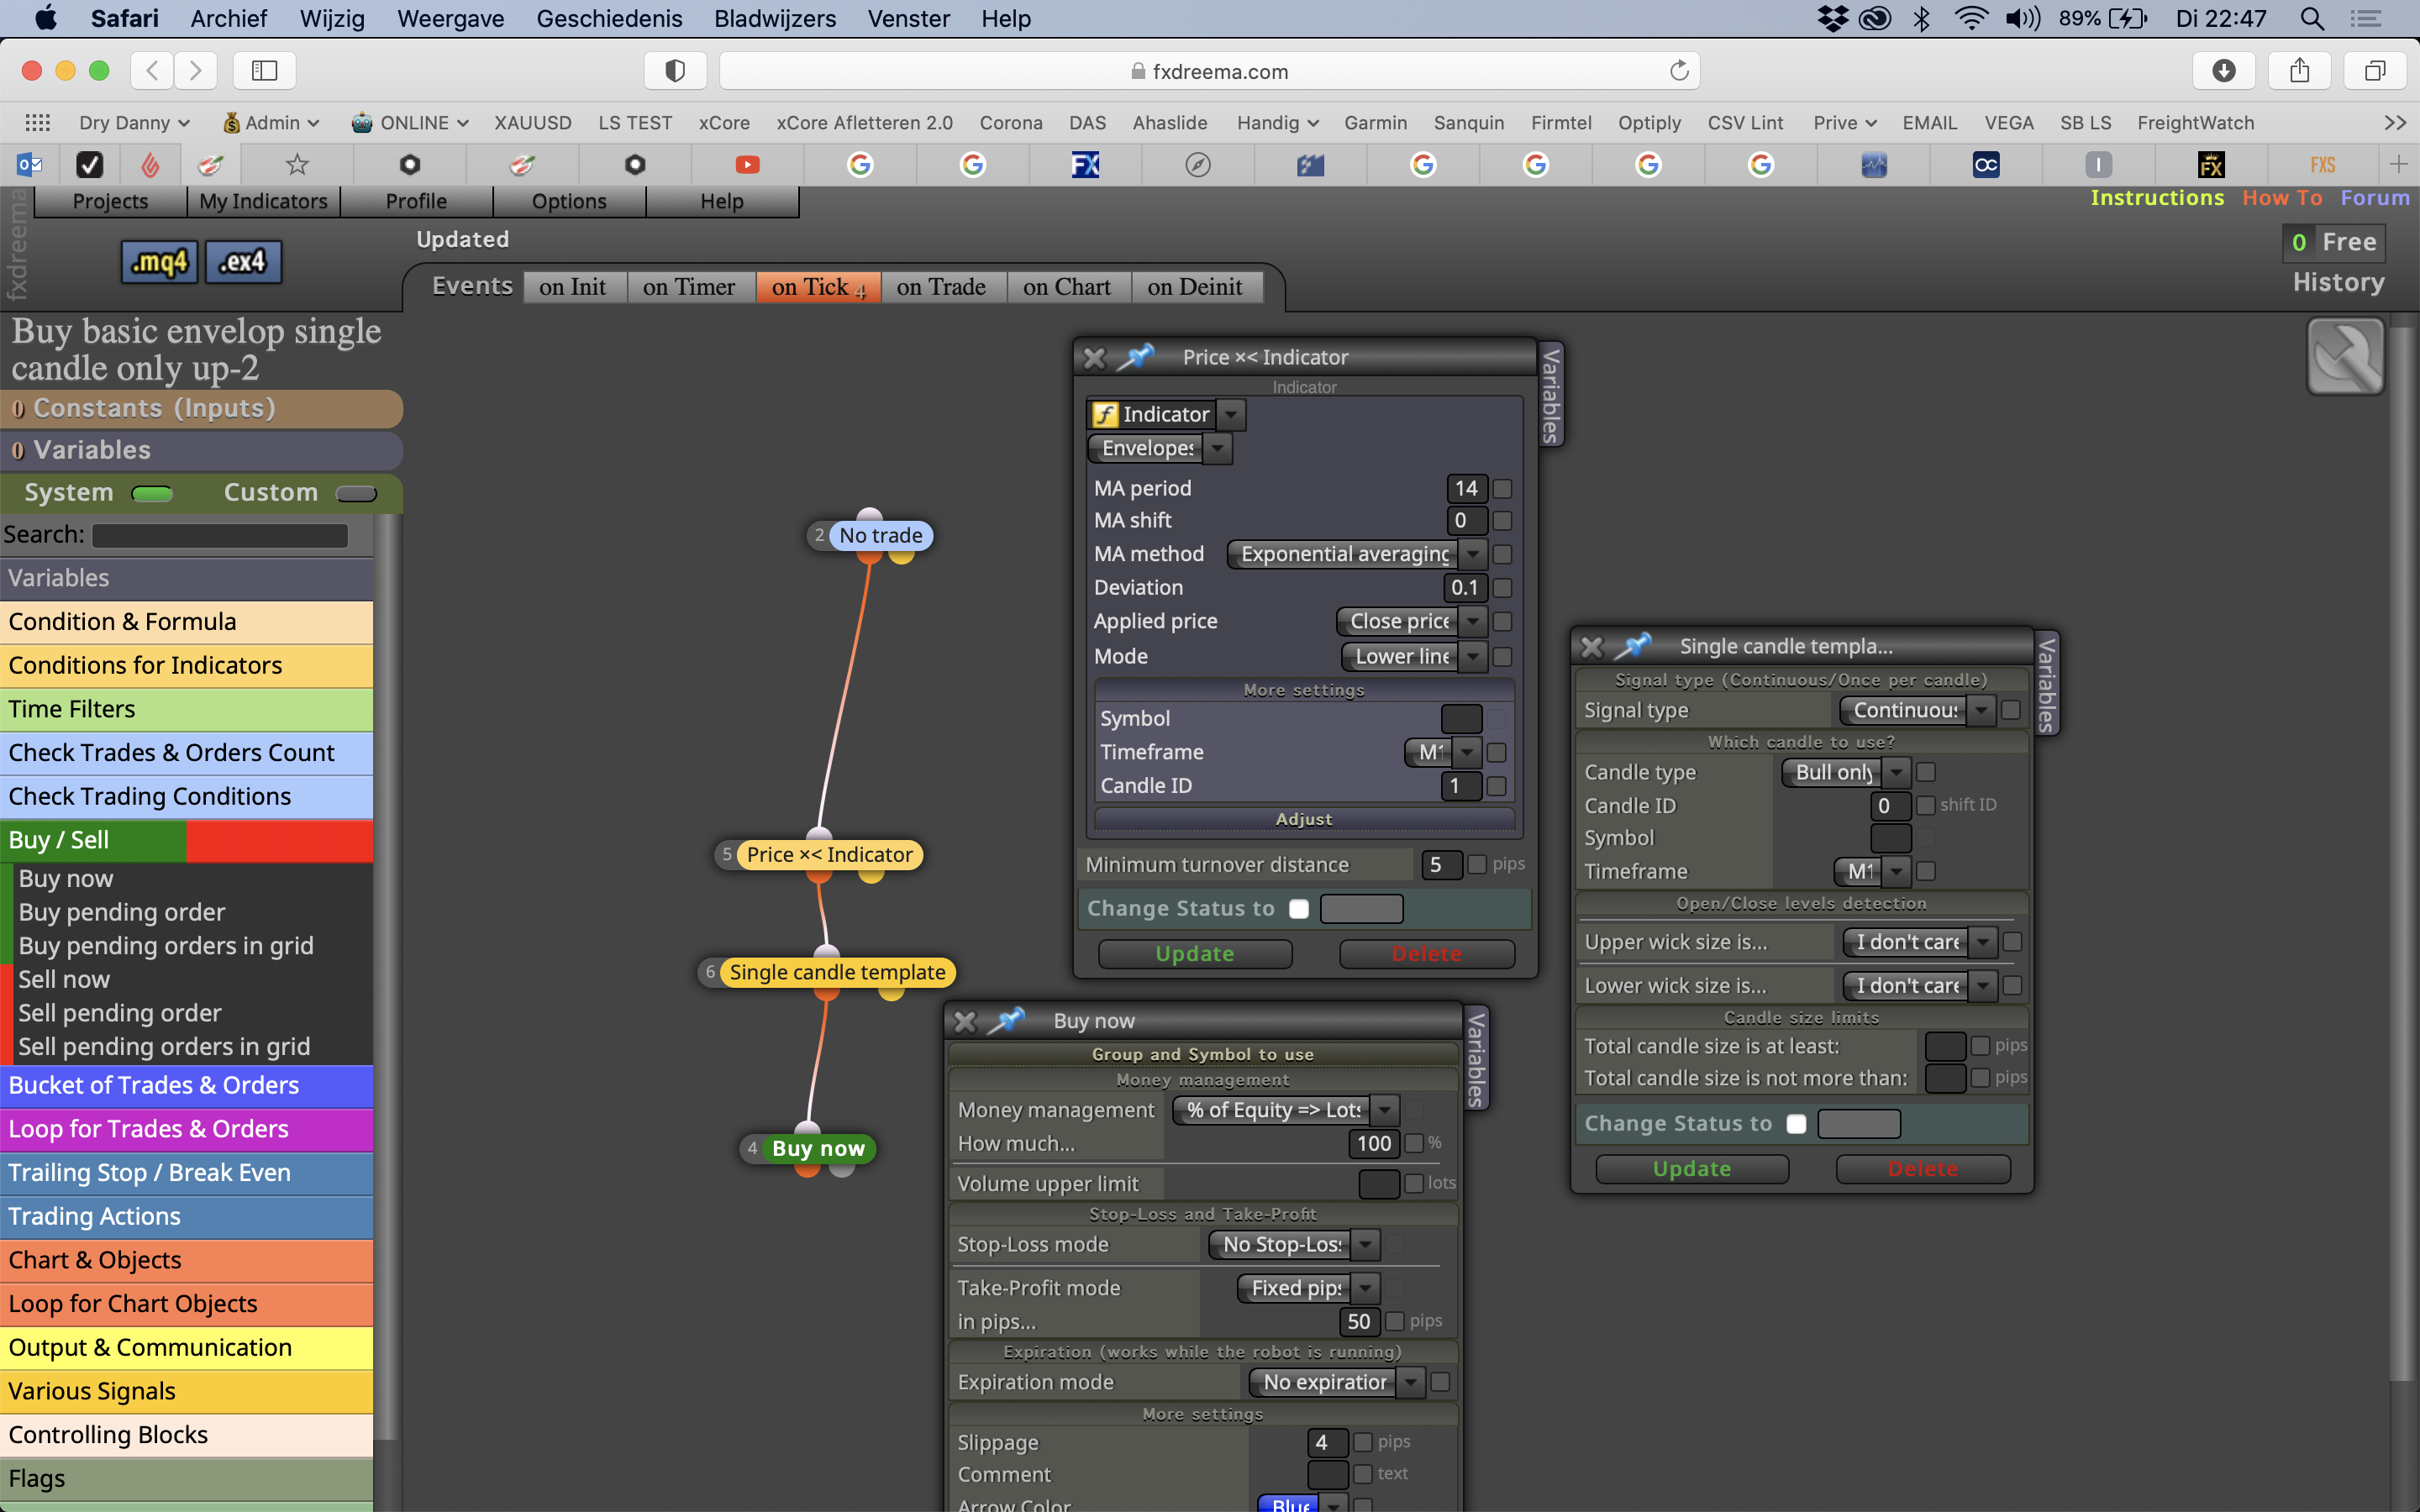Click the Indicator function icon

pos(1104,414)
